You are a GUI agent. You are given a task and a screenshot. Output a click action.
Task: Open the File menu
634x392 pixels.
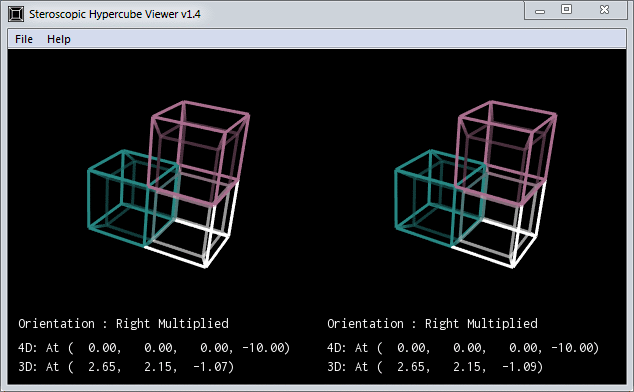coord(24,39)
